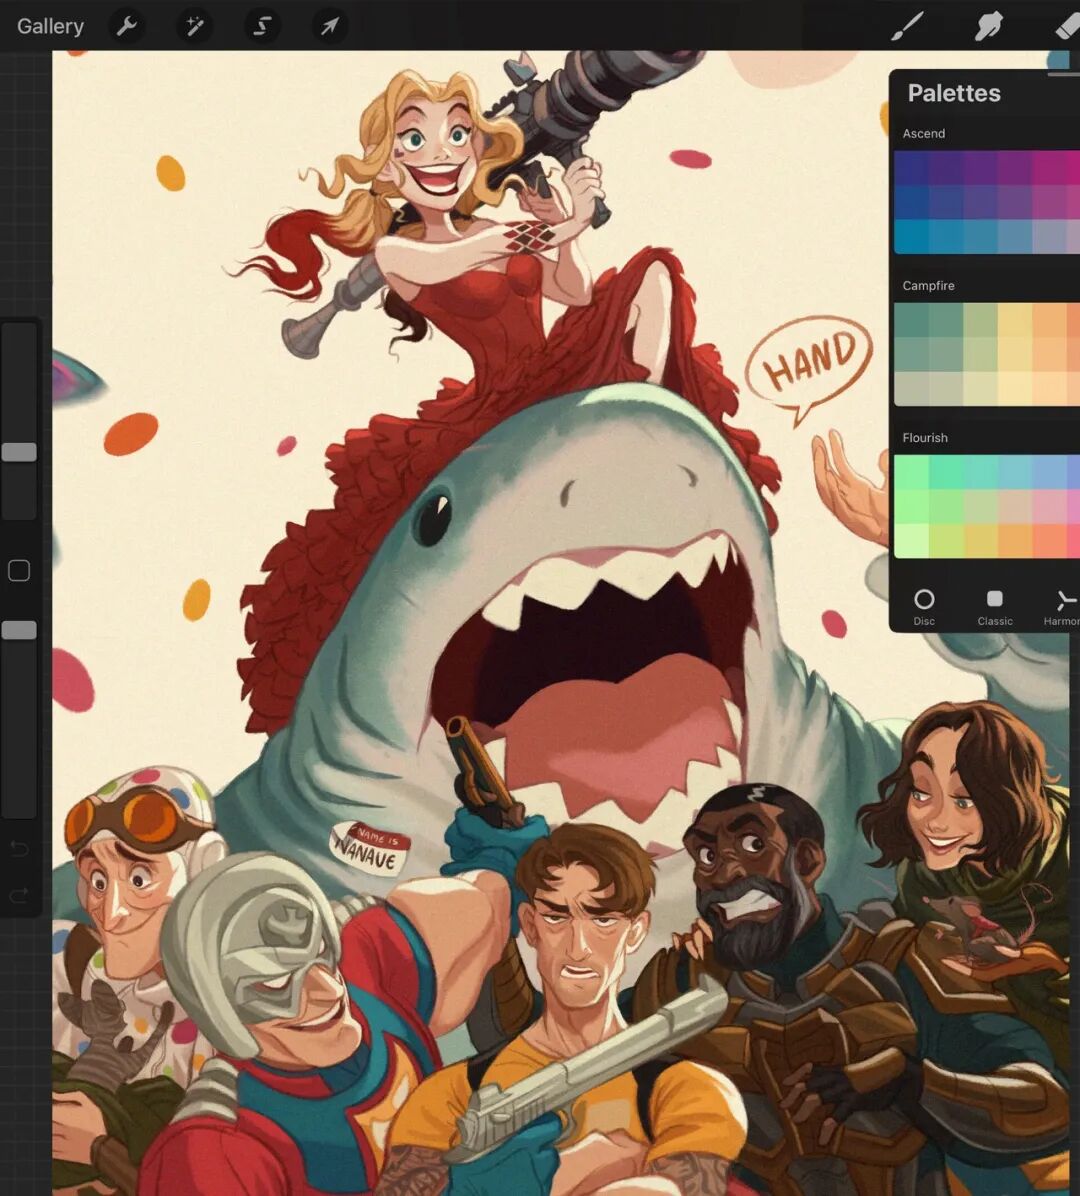The width and height of the screenshot is (1080, 1196).
Task: Activate the Selection S-shaped tool
Action: pyautogui.click(x=262, y=26)
